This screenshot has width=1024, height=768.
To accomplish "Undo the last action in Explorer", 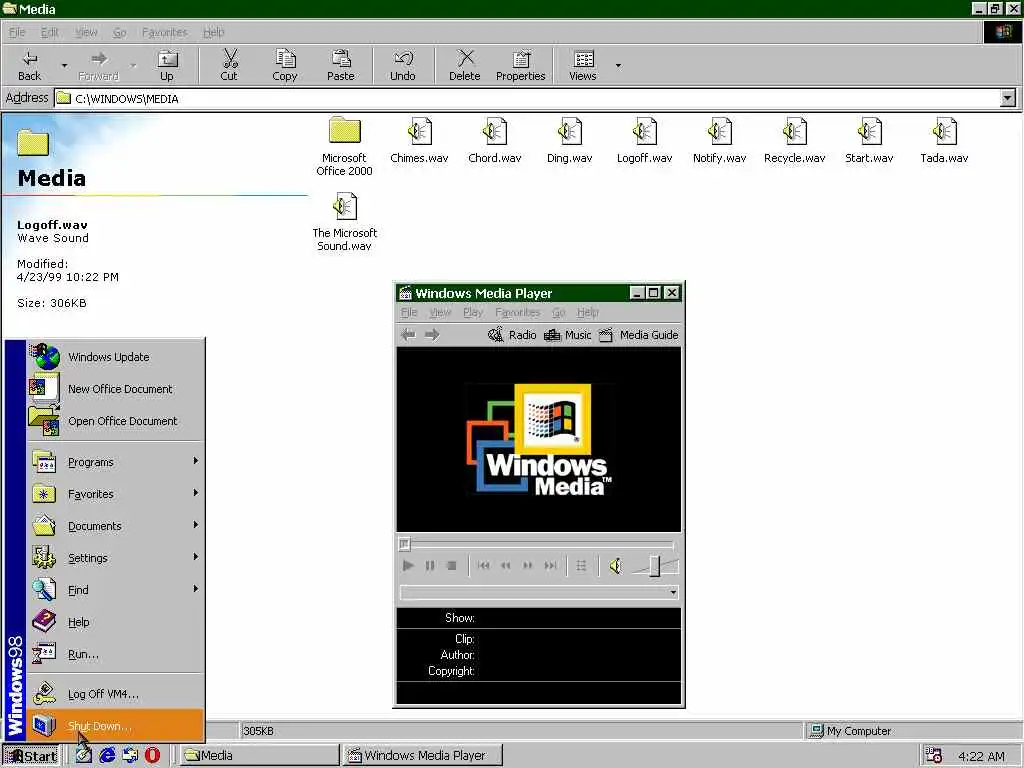I will click(x=403, y=65).
